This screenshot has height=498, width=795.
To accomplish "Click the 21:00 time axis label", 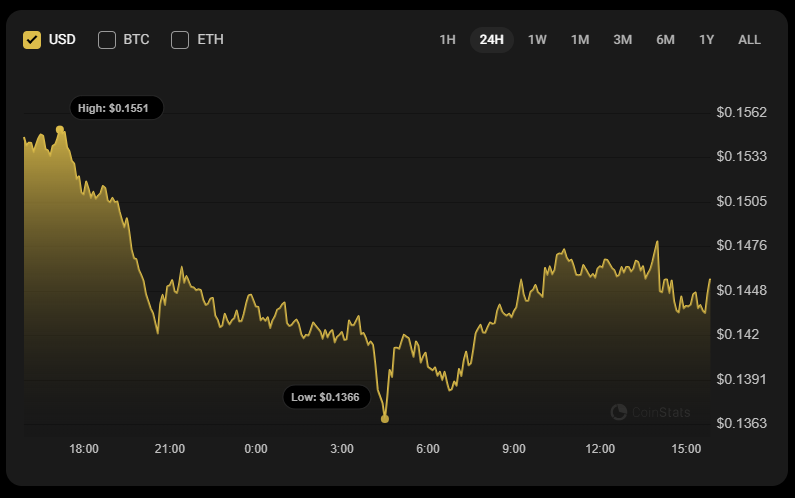I will [170, 449].
